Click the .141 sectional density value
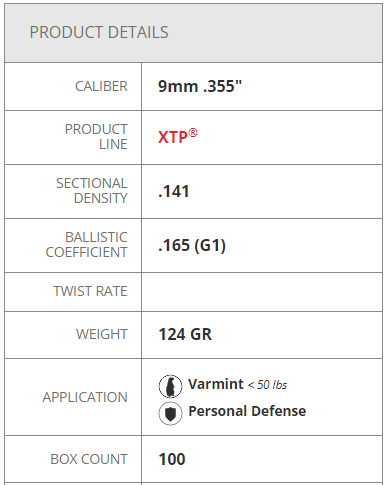 pyautogui.click(x=174, y=191)
